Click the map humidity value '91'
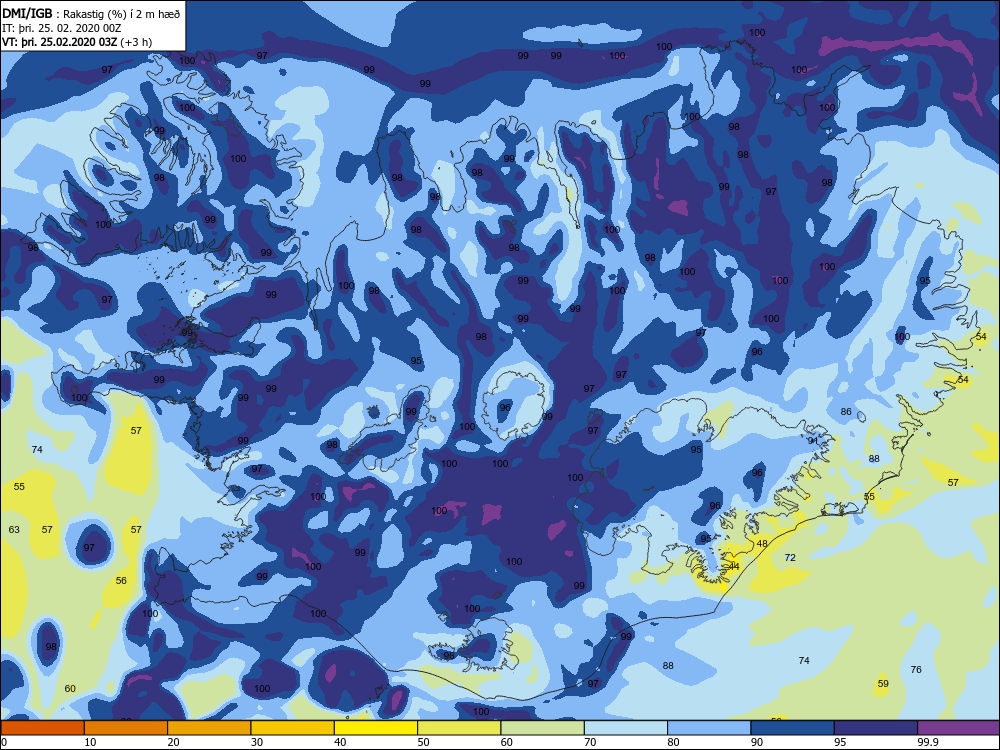This screenshot has height=750, width=1000. coord(812,441)
